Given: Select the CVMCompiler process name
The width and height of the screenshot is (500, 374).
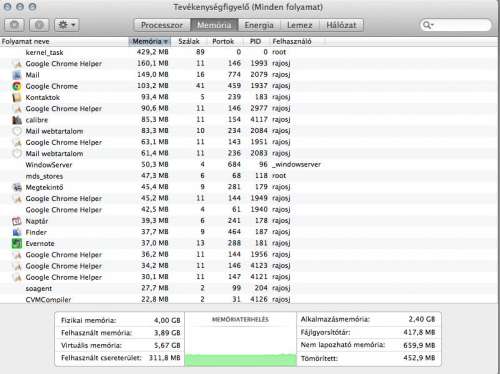Looking at the screenshot, I should coord(48,299).
